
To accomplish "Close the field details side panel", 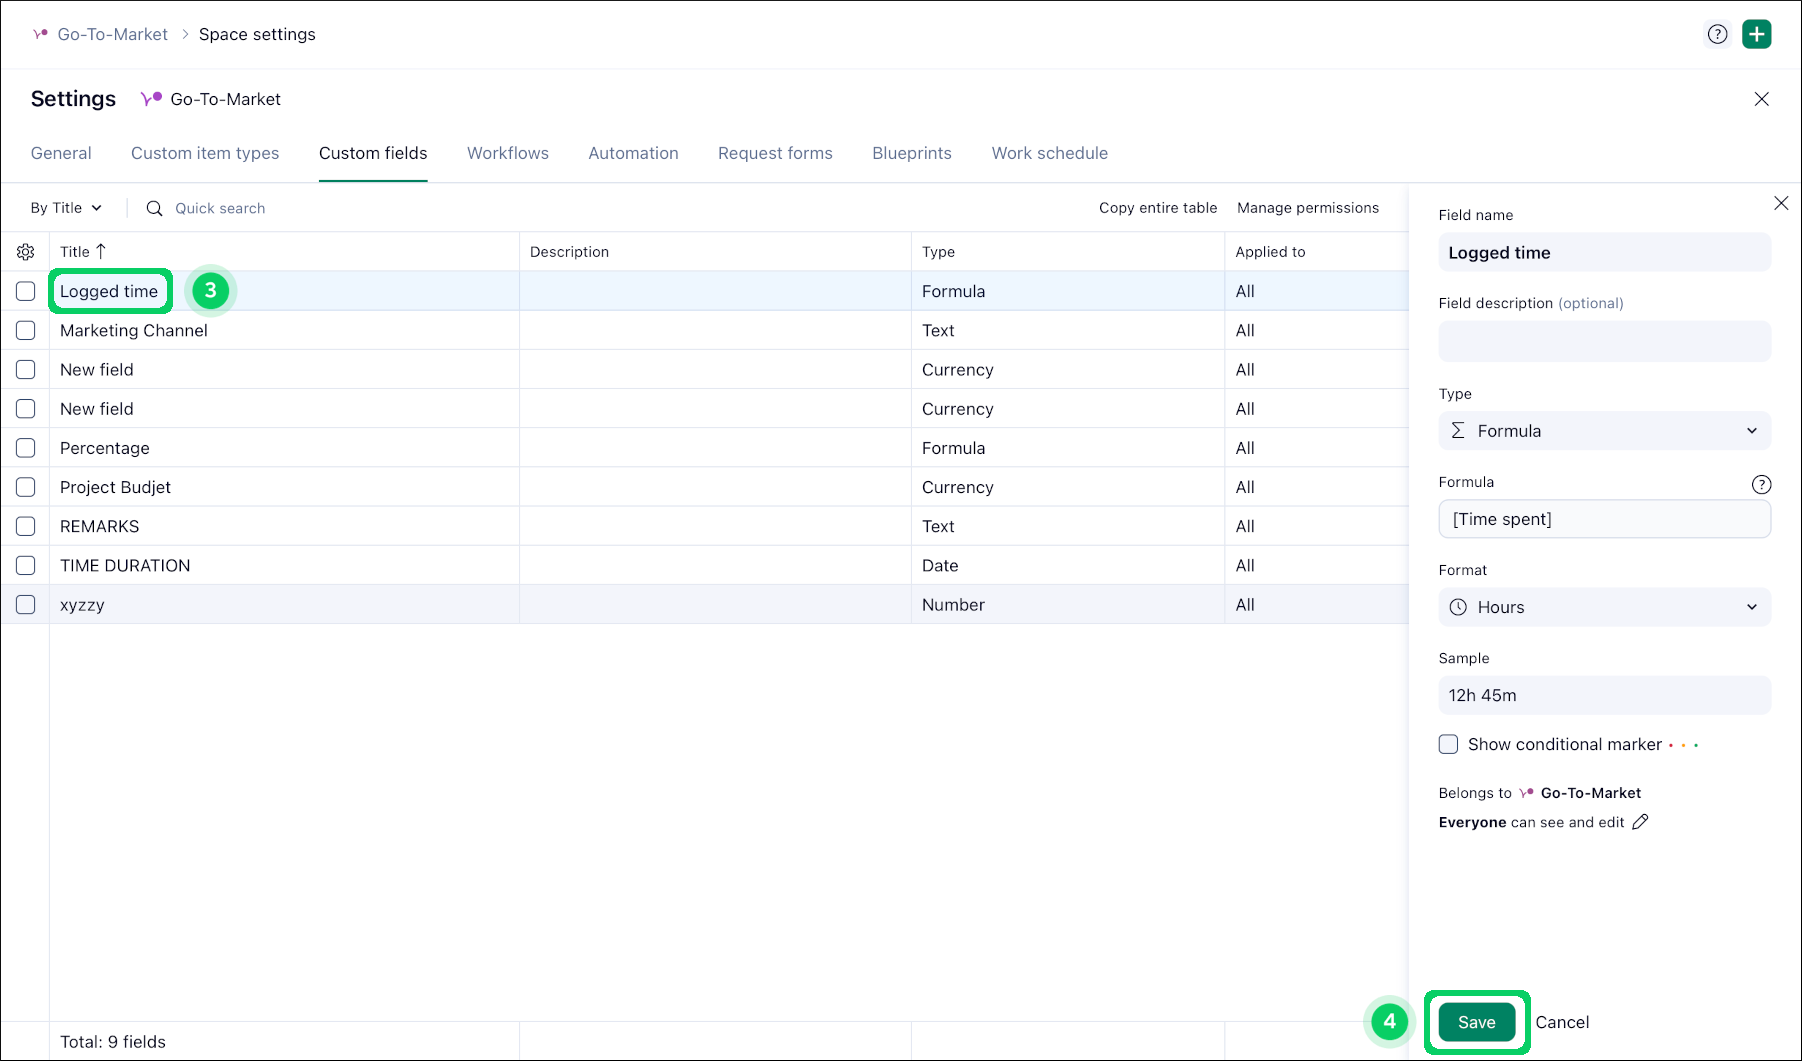I will [x=1780, y=203].
